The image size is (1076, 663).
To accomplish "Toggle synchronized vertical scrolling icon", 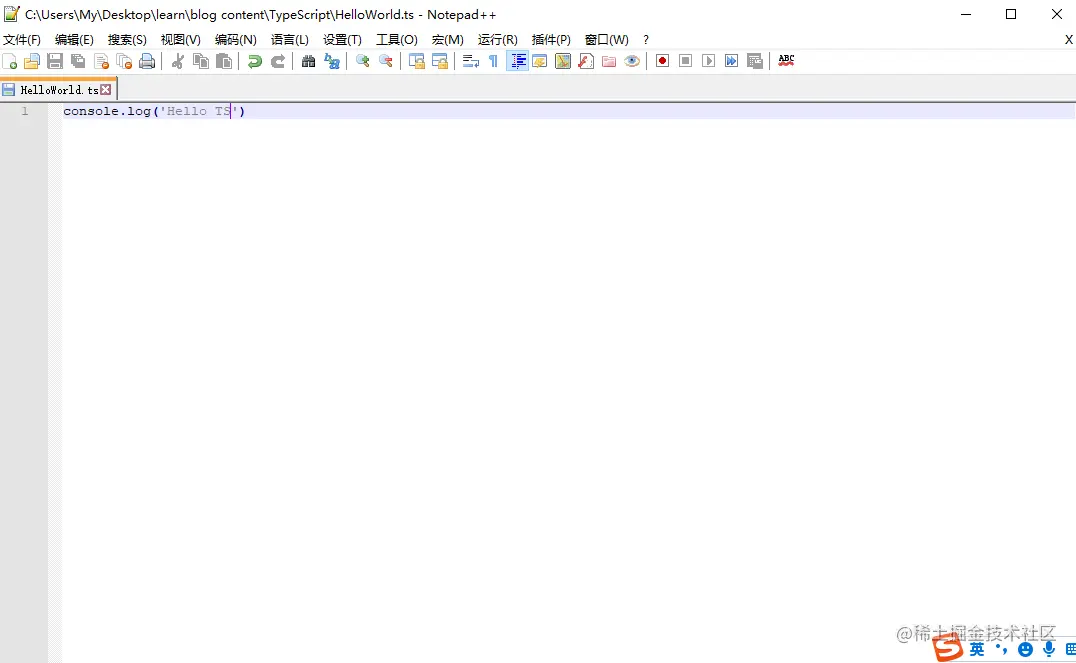I will coord(417,61).
